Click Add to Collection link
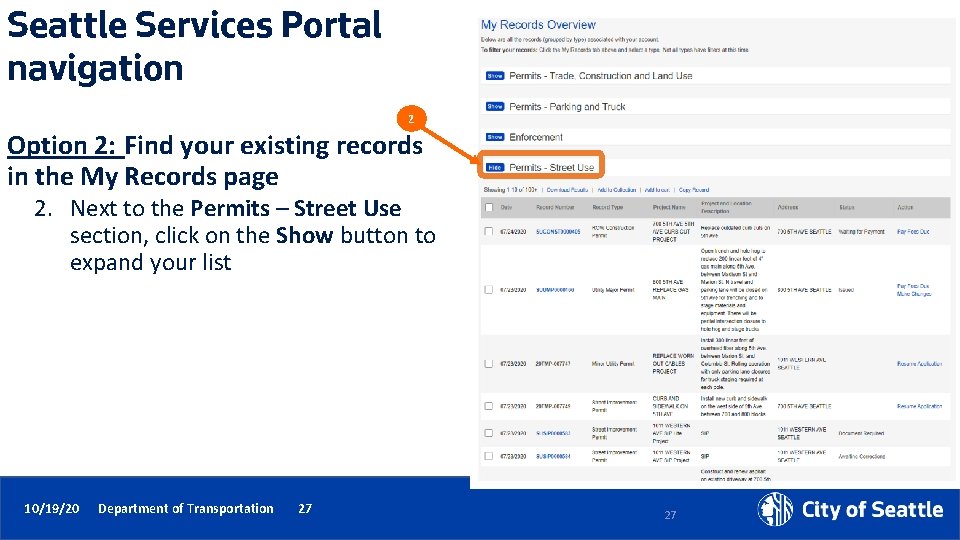The width and height of the screenshot is (960, 540). coord(617,190)
